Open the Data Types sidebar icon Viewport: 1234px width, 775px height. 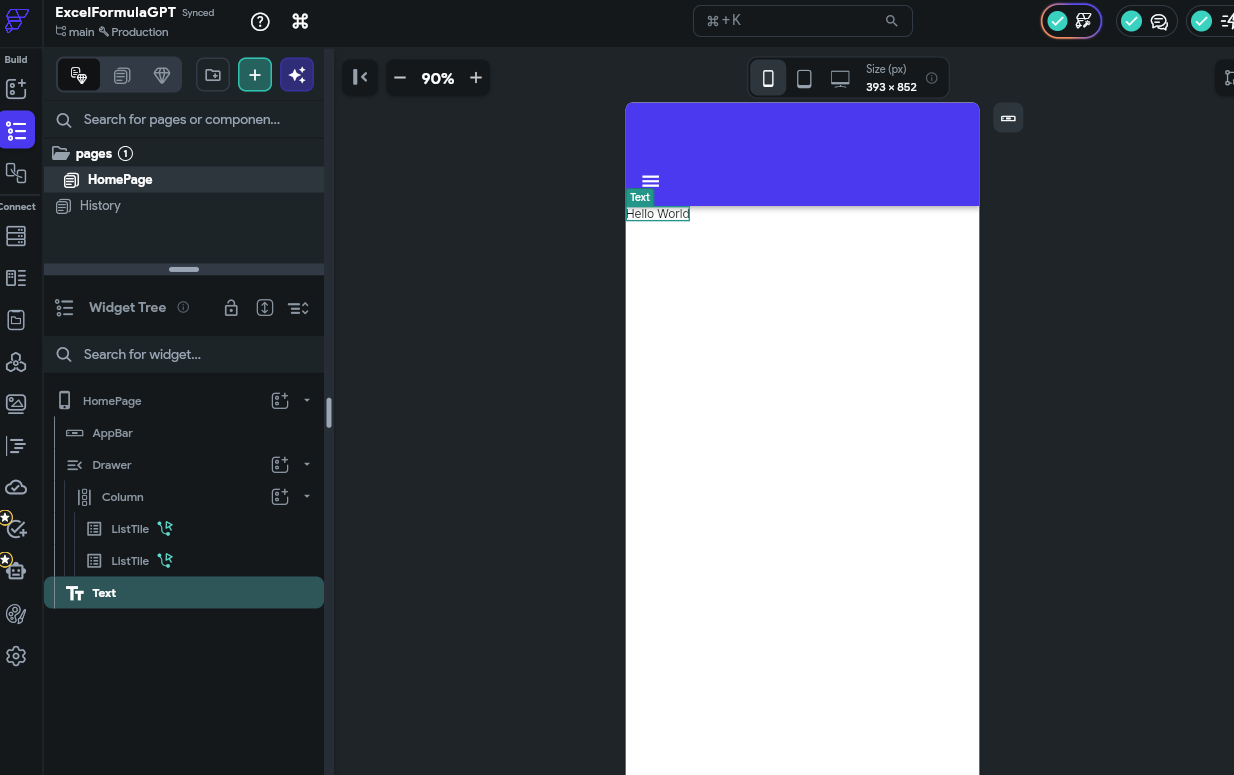click(16, 278)
